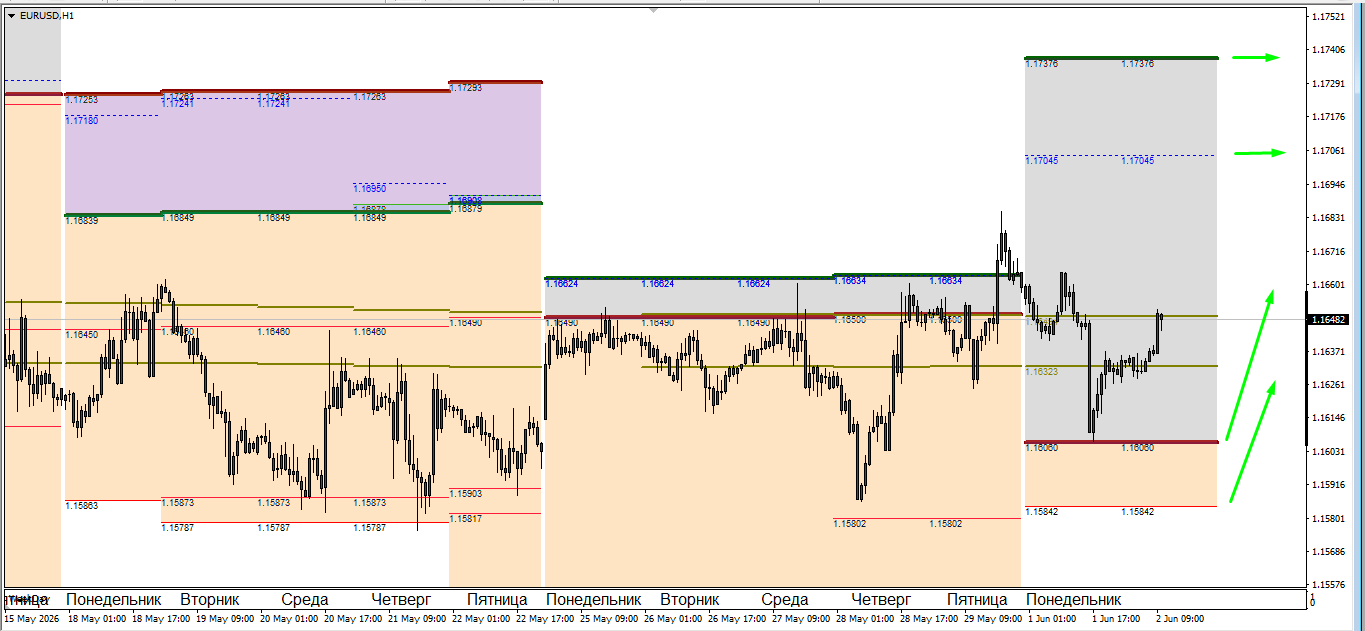This screenshot has width=1365, height=631.
Task: Click the 26 May 01:00 time label
Action: coord(674,619)
